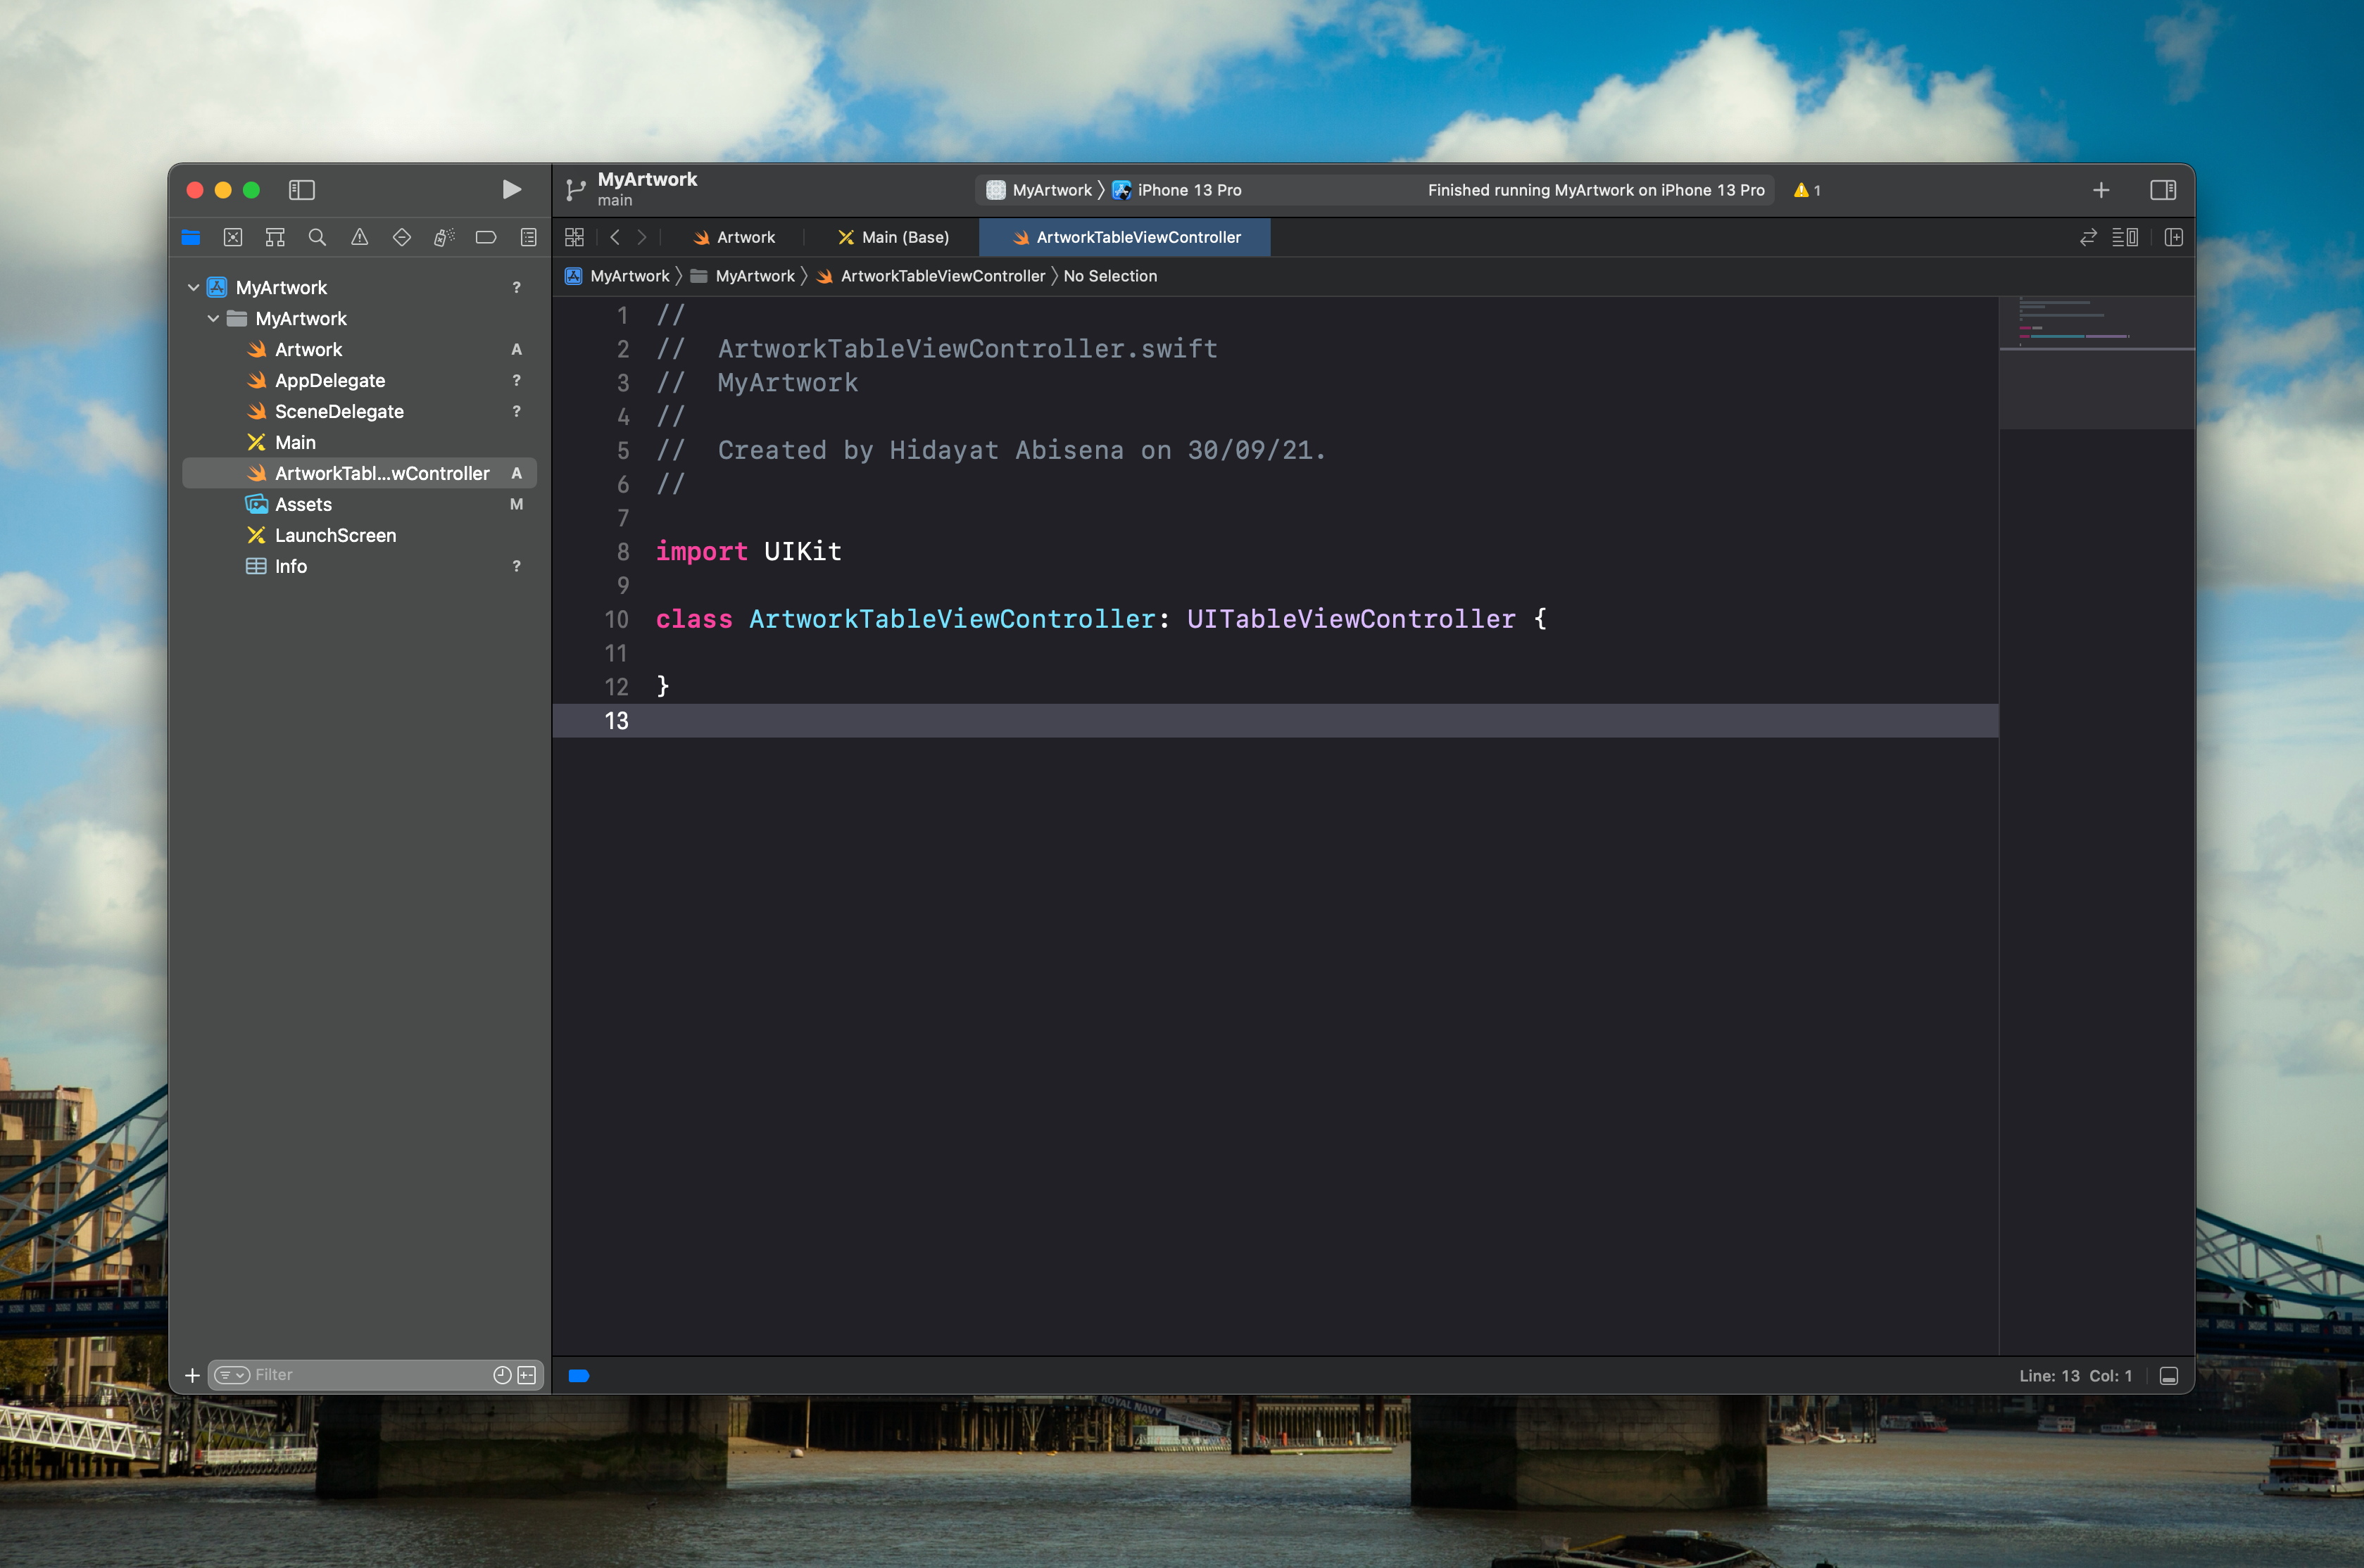Click MyArtwork folder in the jump bar
The image size is (2364, 1568).
[743, 277]
